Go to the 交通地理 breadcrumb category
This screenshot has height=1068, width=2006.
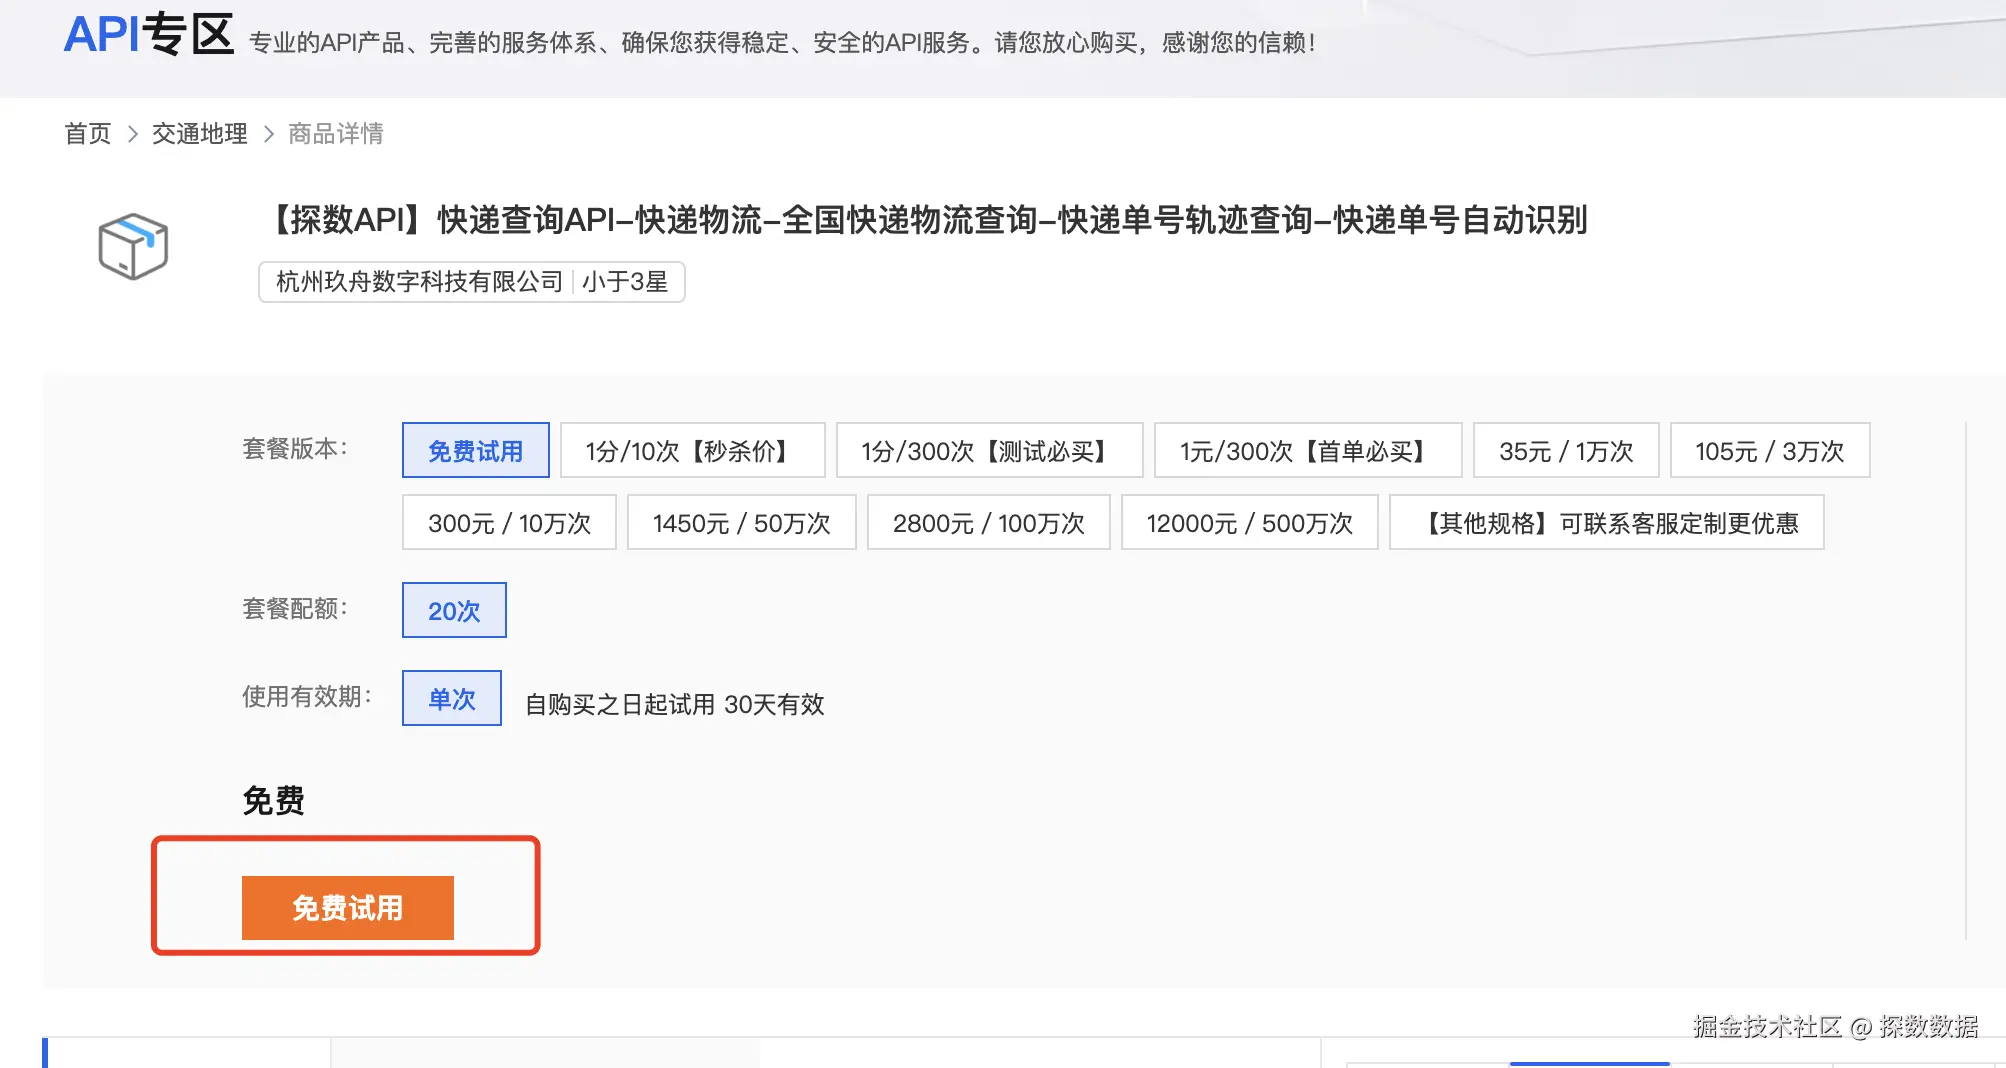coord(200,134)
